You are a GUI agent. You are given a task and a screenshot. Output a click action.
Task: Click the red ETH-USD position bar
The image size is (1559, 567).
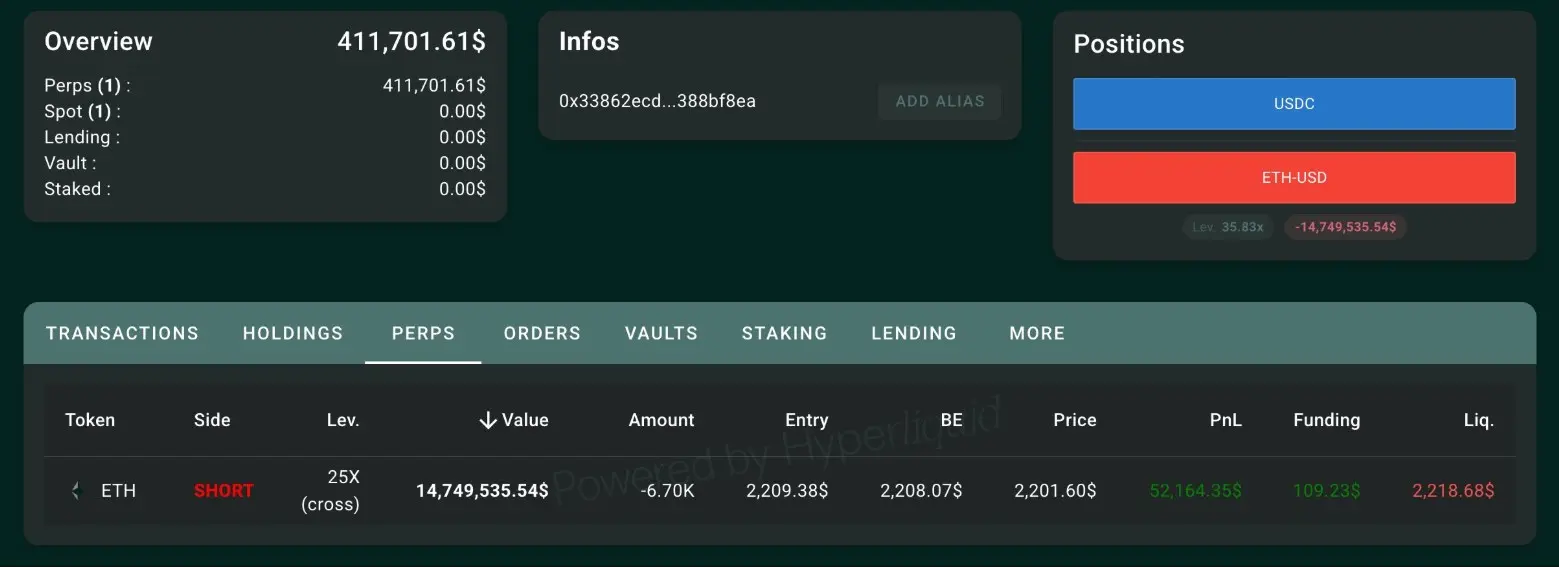pos(1294,178)
